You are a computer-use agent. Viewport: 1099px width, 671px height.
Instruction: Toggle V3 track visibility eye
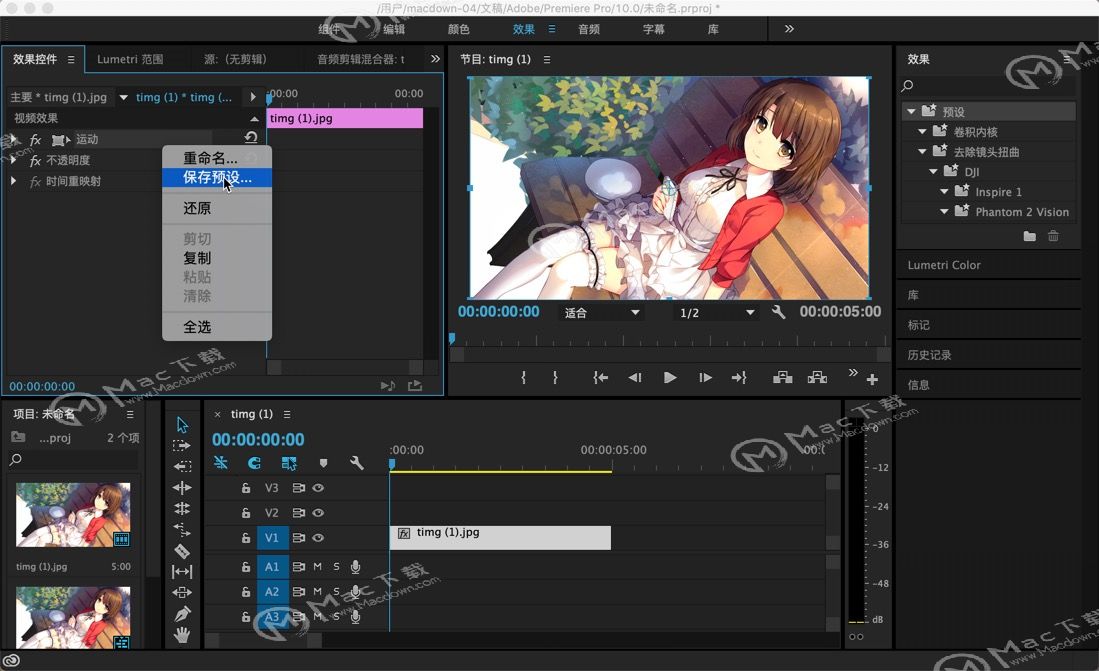(318, 488)
